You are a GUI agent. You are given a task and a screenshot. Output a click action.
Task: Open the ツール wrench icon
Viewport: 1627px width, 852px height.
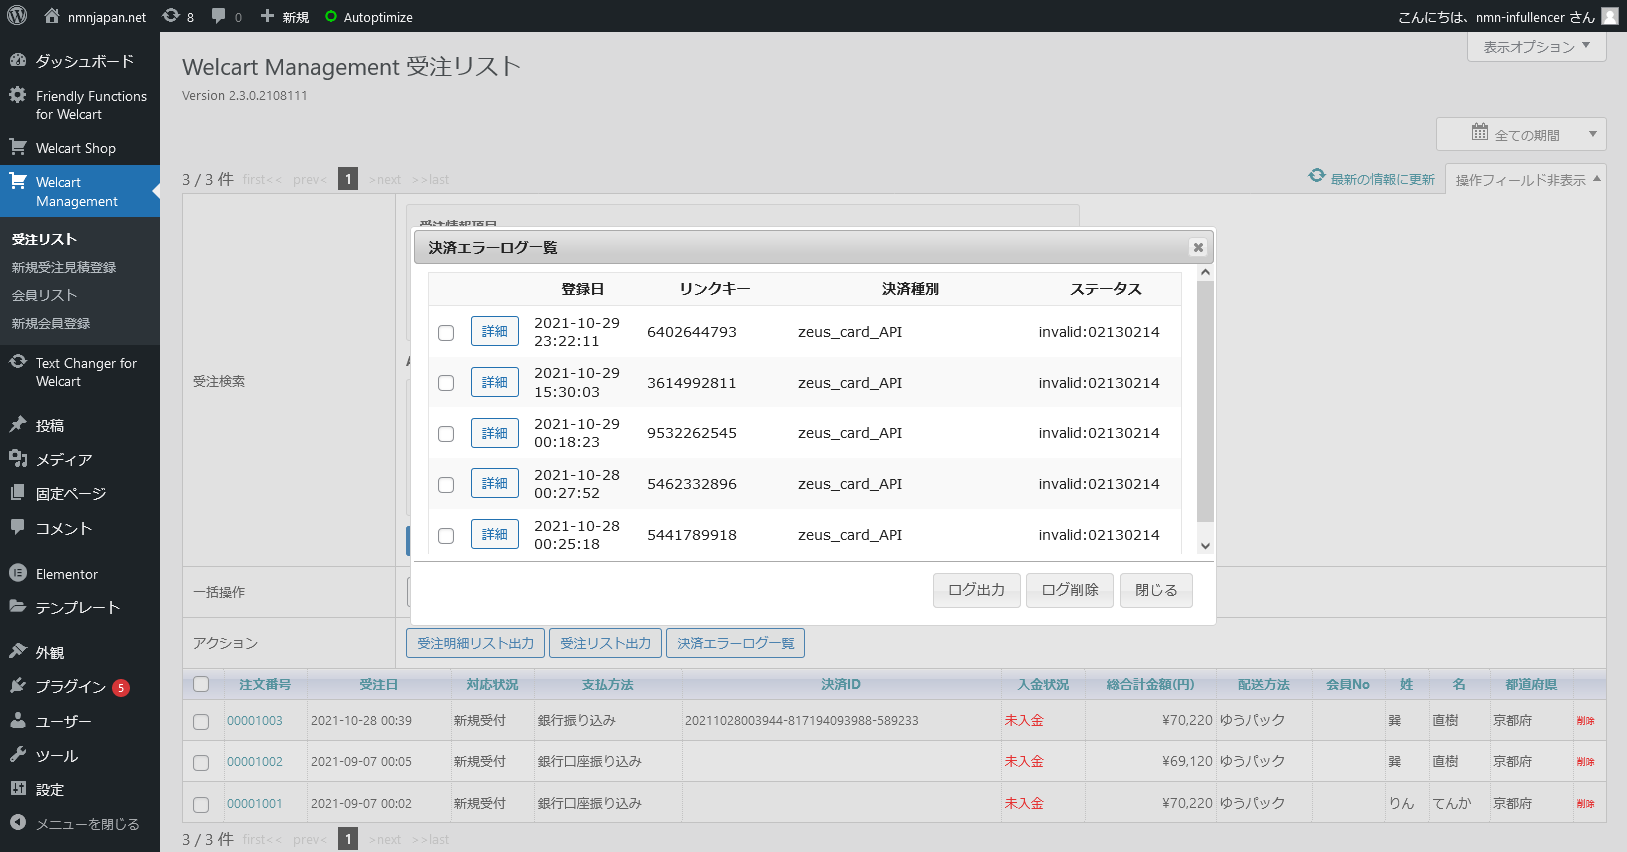click(x=17, y=754)
